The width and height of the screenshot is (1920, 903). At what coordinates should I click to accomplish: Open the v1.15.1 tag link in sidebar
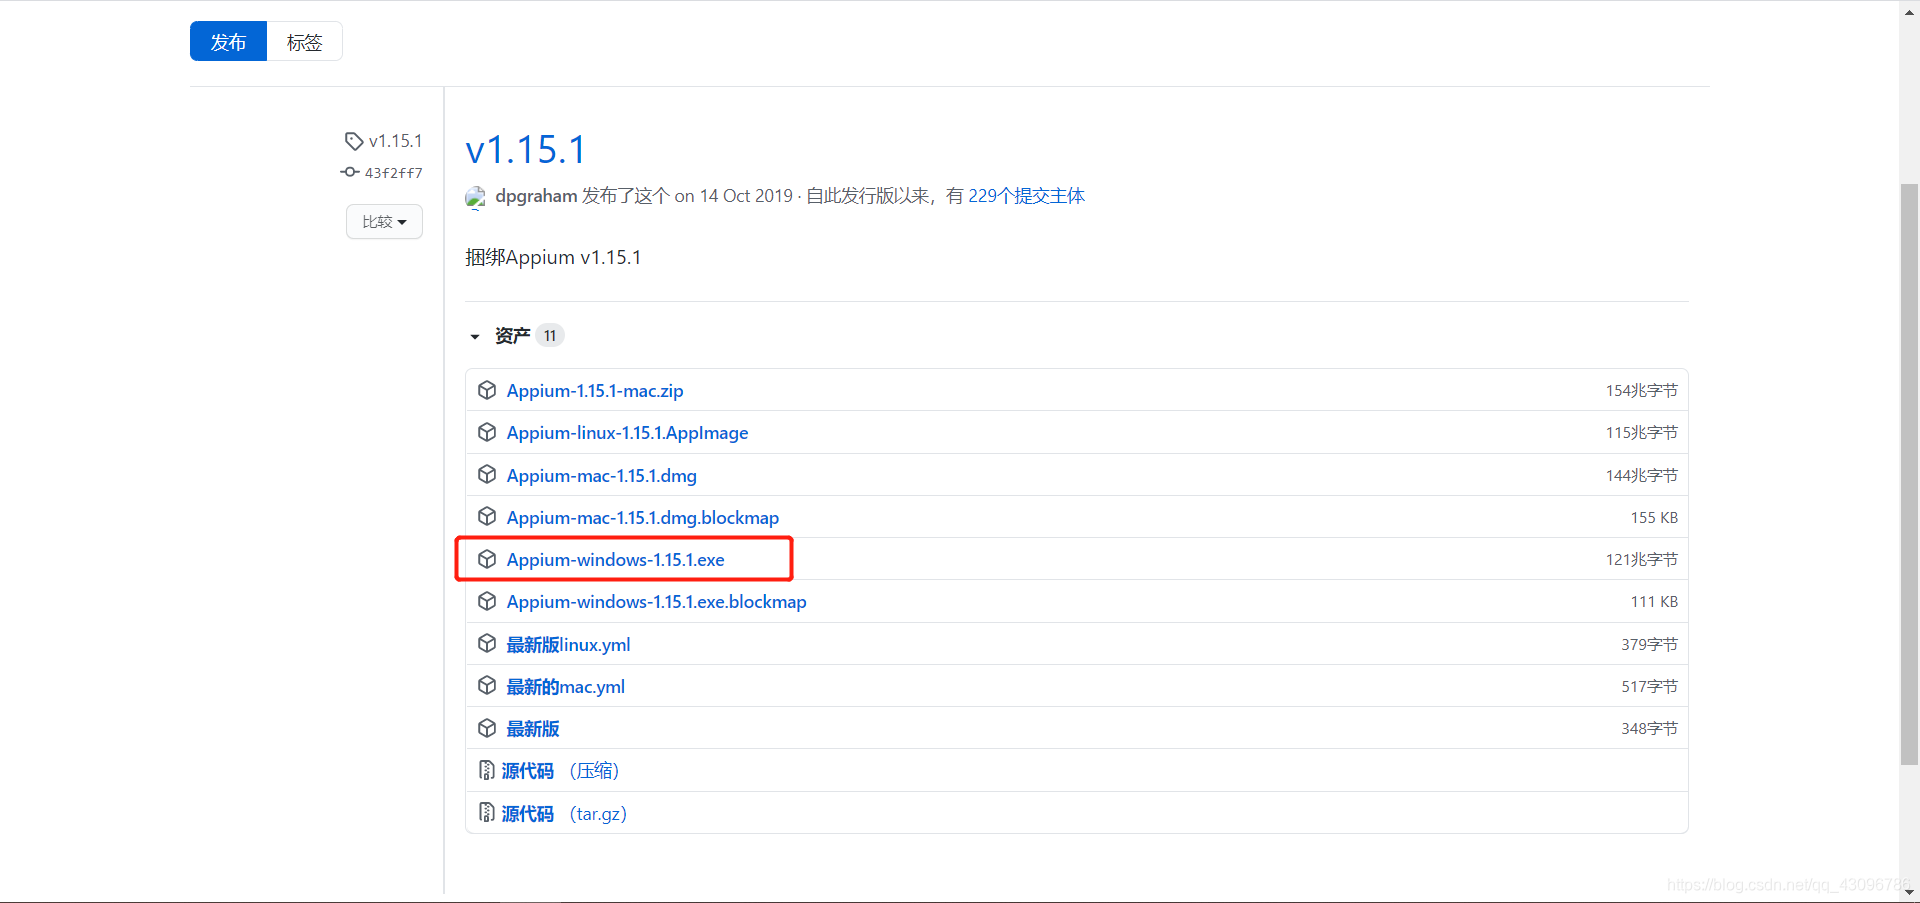[395, 141]
